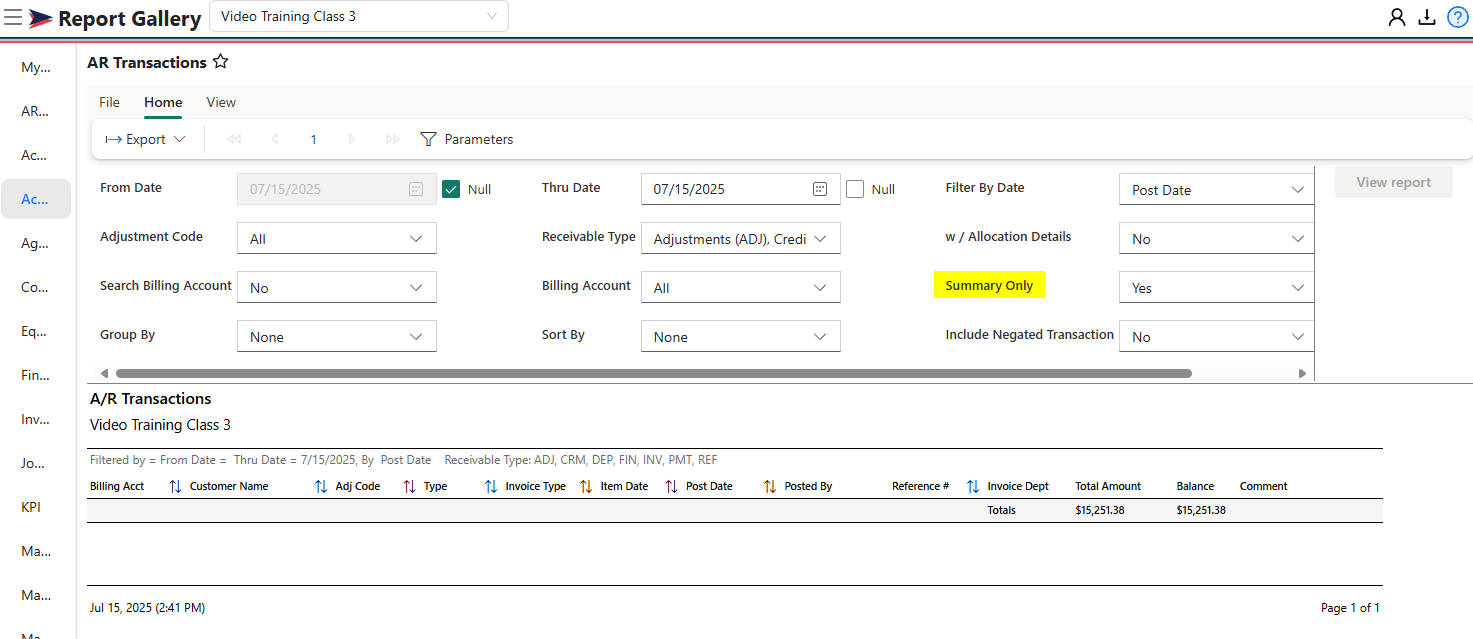Open the Video Training Class 3 dropdown
1473x639 pixels.
(359, 16)
